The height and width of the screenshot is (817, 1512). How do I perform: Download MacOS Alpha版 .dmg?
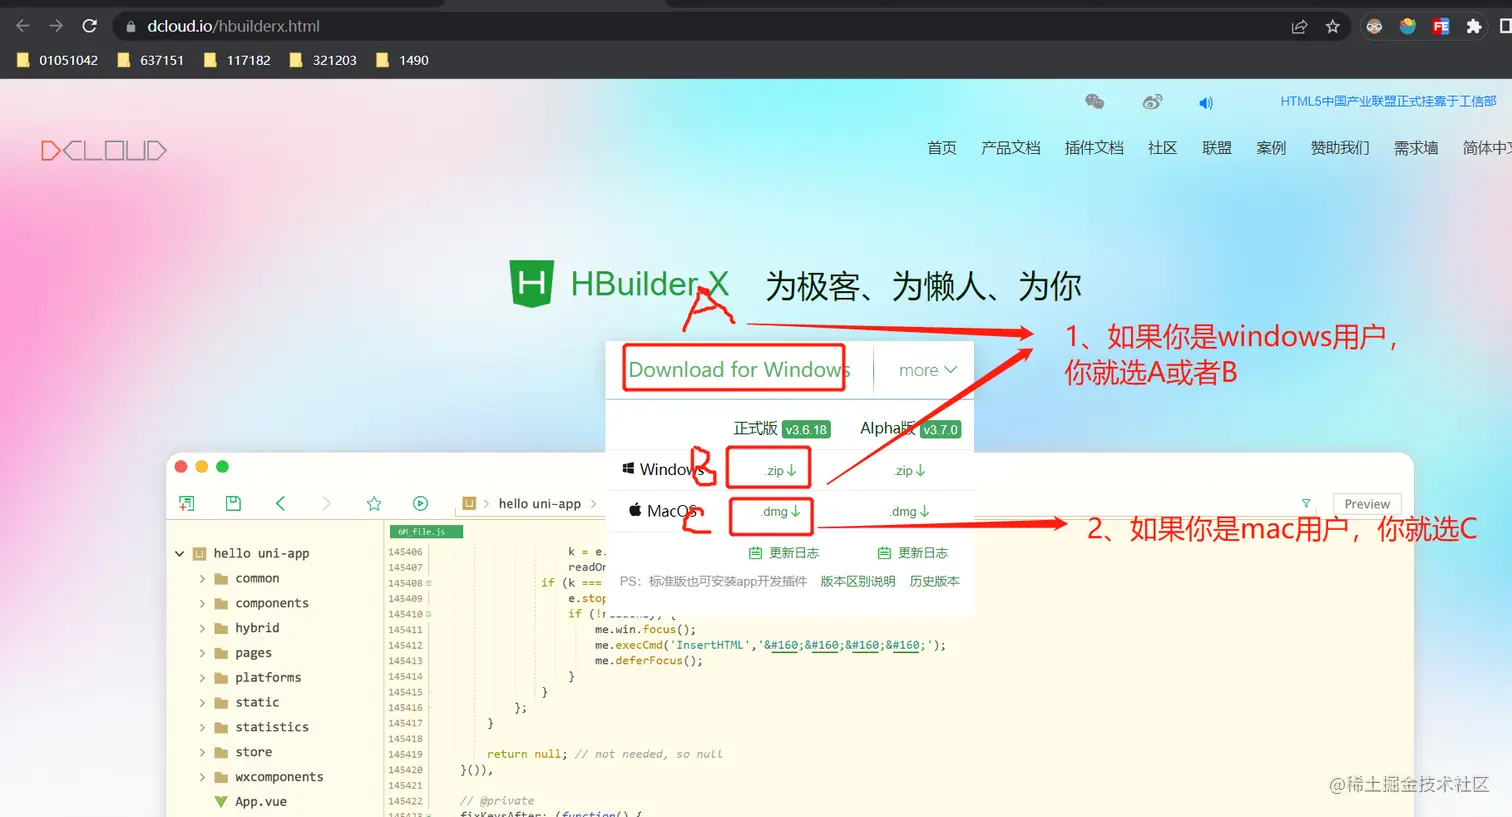(x=910, y=511)
